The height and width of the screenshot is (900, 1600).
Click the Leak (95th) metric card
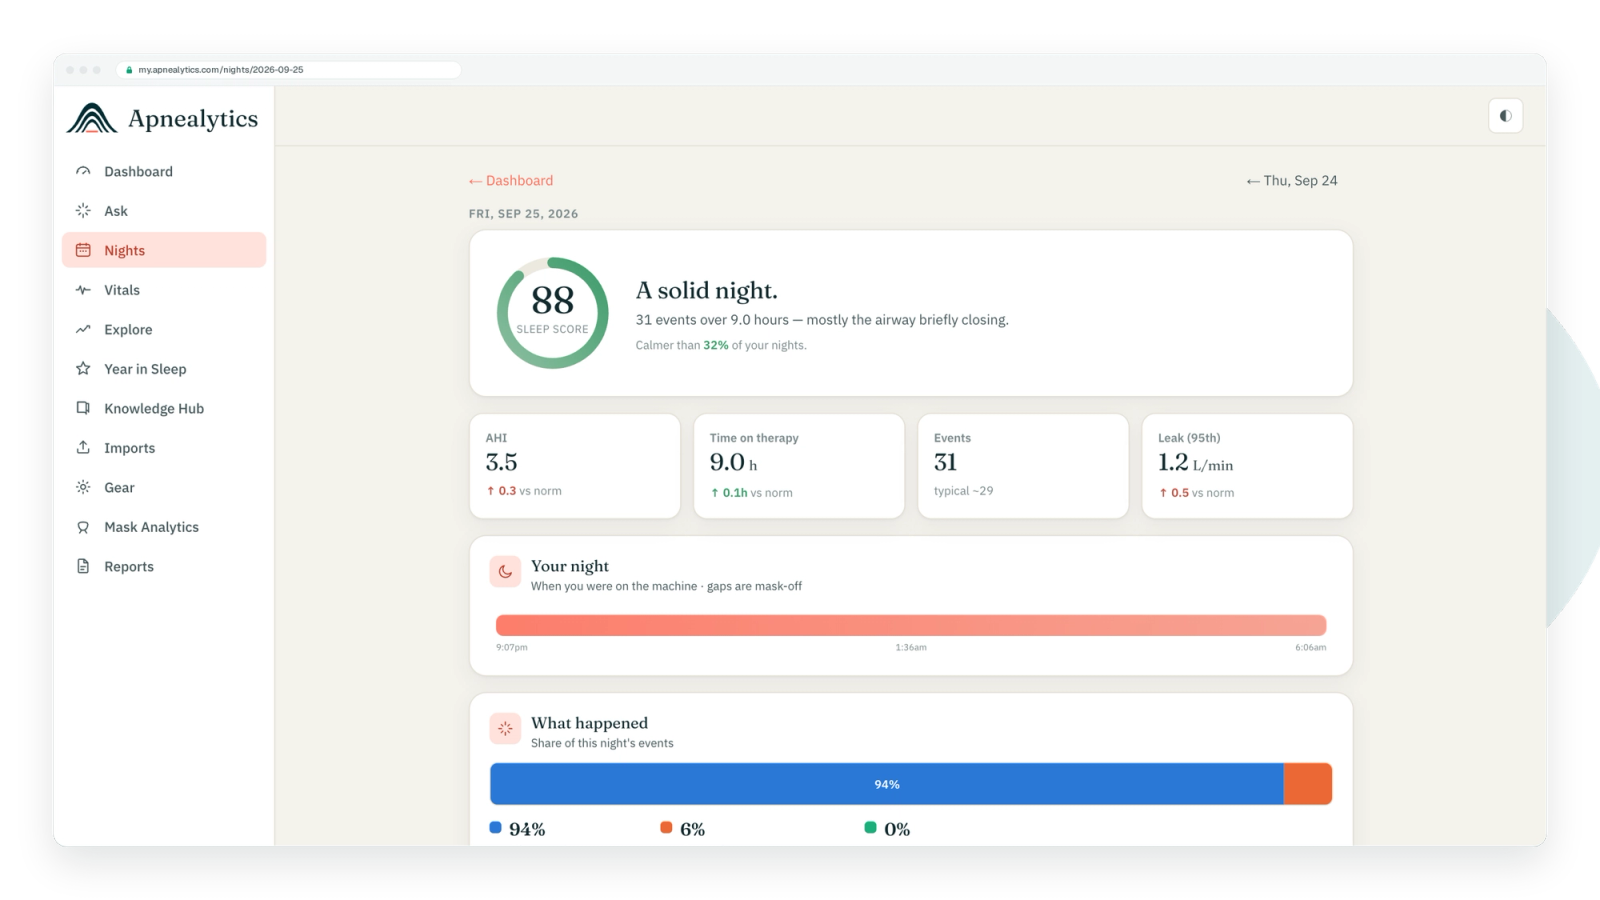click(x=1247, y=466)
